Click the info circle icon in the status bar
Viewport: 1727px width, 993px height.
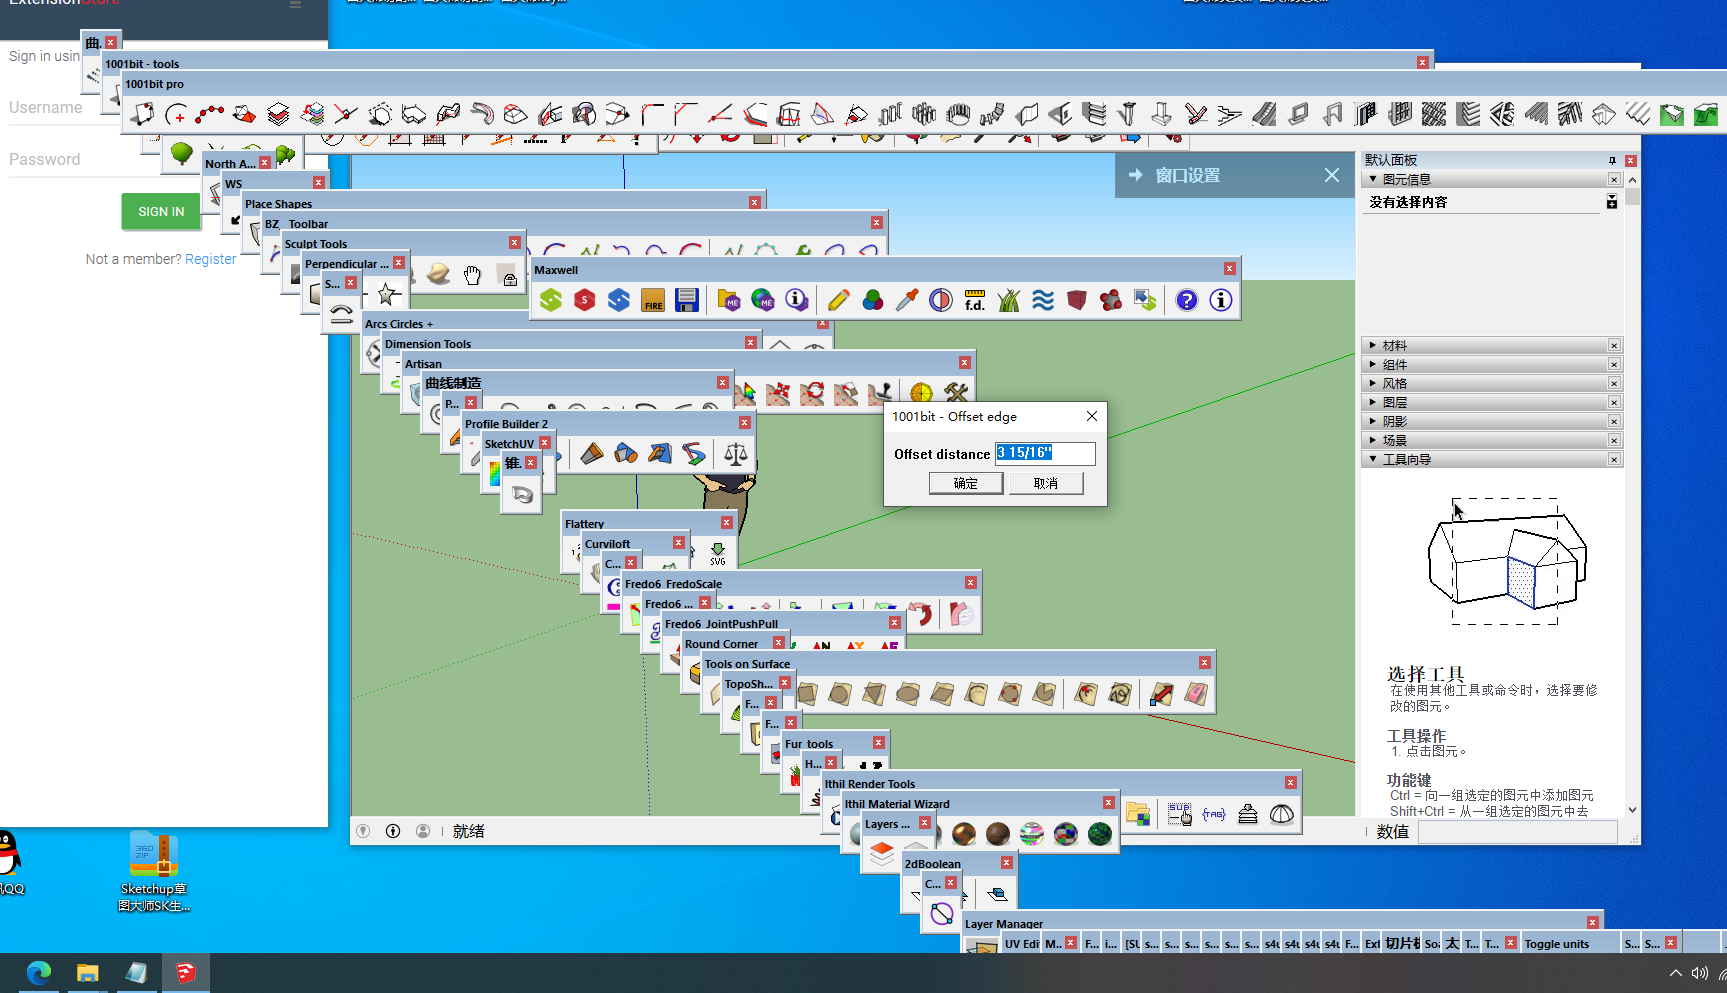[x=393, y=831]
